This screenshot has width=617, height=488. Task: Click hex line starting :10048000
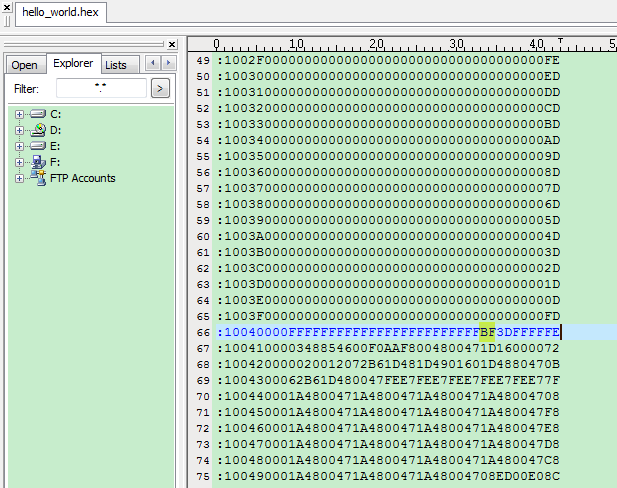point(388,460)
